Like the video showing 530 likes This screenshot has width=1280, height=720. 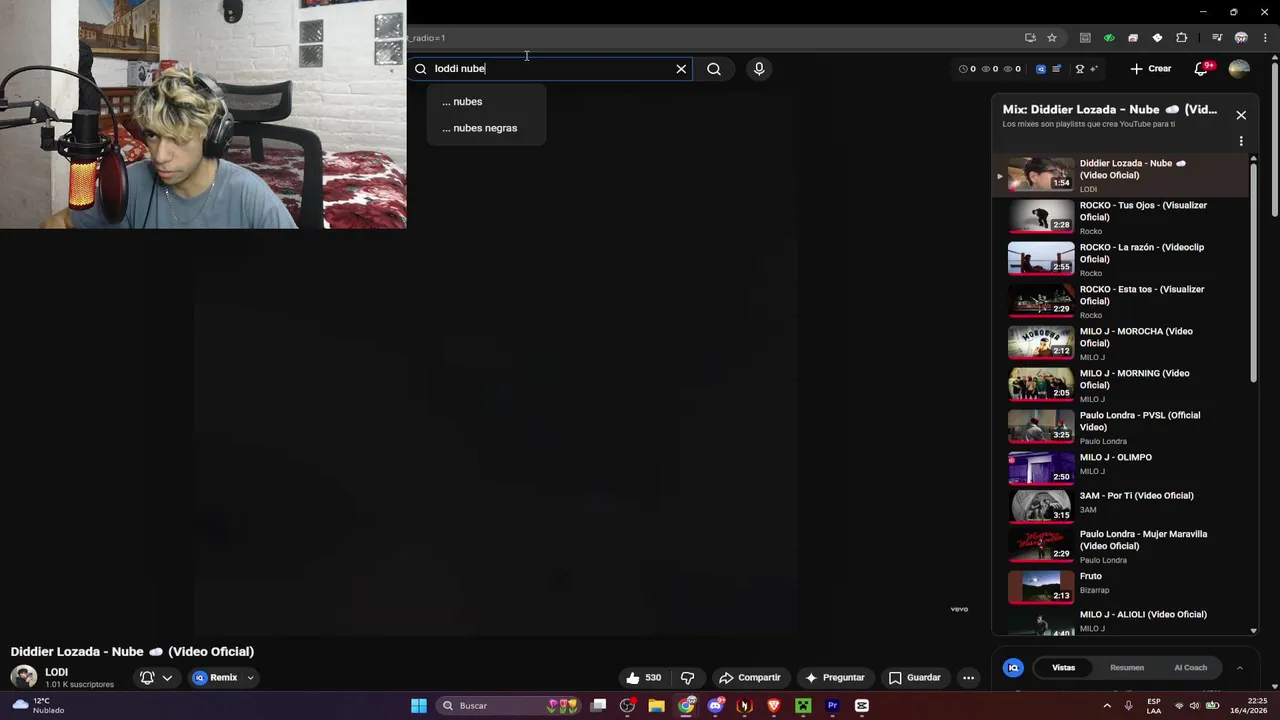(644, 677)
